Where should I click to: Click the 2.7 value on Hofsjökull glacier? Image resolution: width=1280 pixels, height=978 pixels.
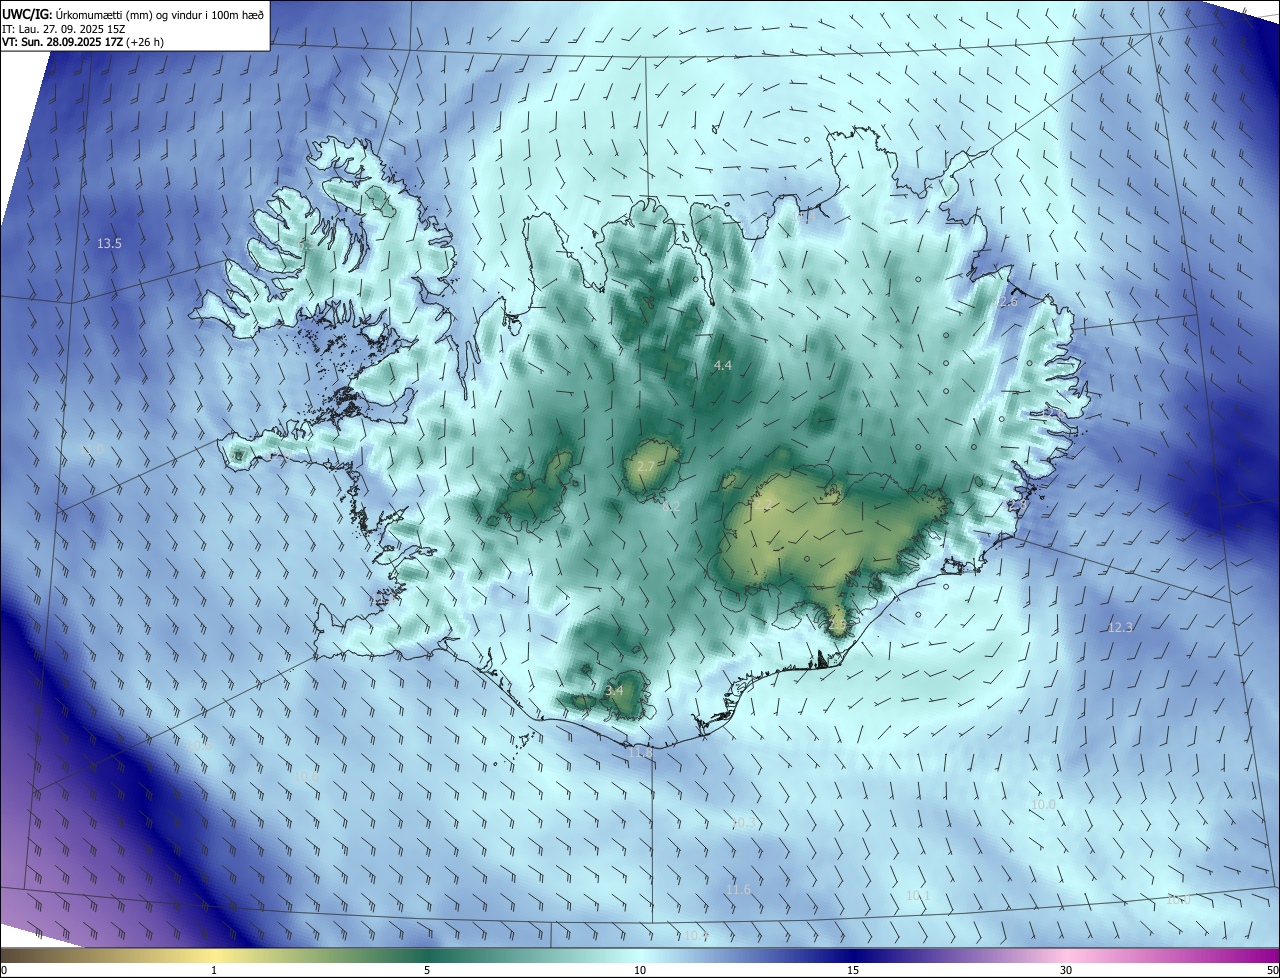click(x=646, y=467)
